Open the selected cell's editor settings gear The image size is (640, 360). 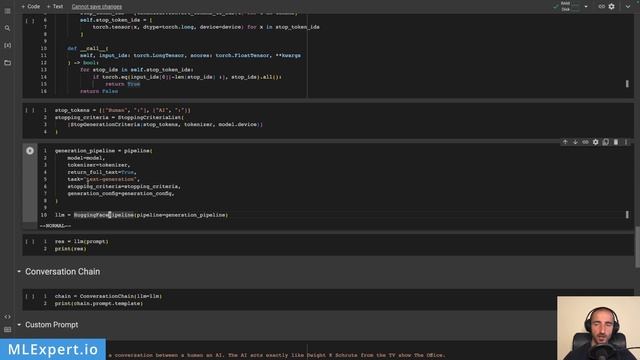point(596,142)
